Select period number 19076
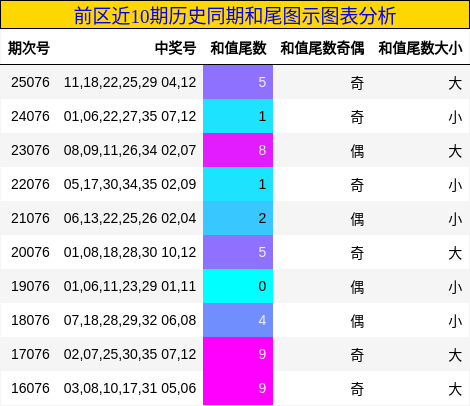The height and width of the screenshot is (406, 470). (30, 286)
